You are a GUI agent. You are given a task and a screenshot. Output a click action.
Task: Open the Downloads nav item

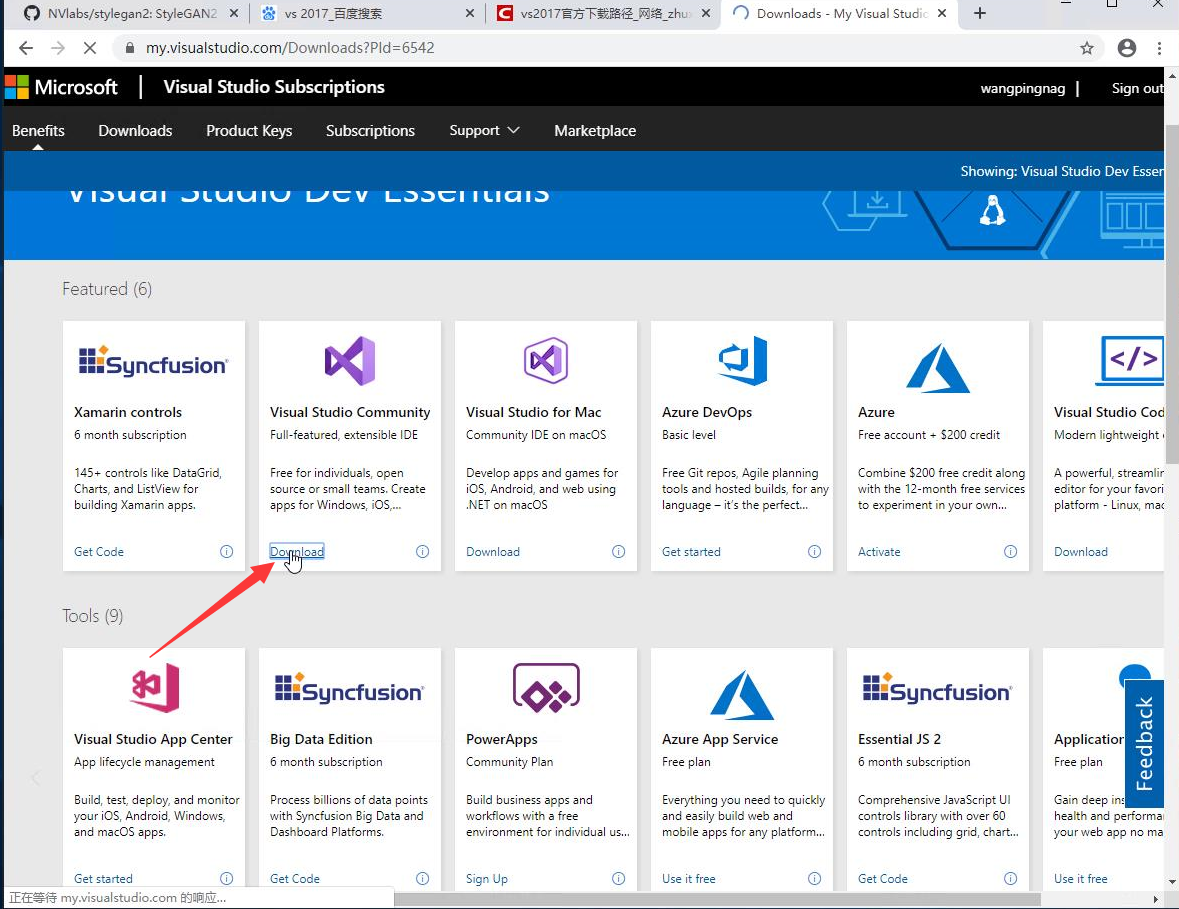coord(135,131)
